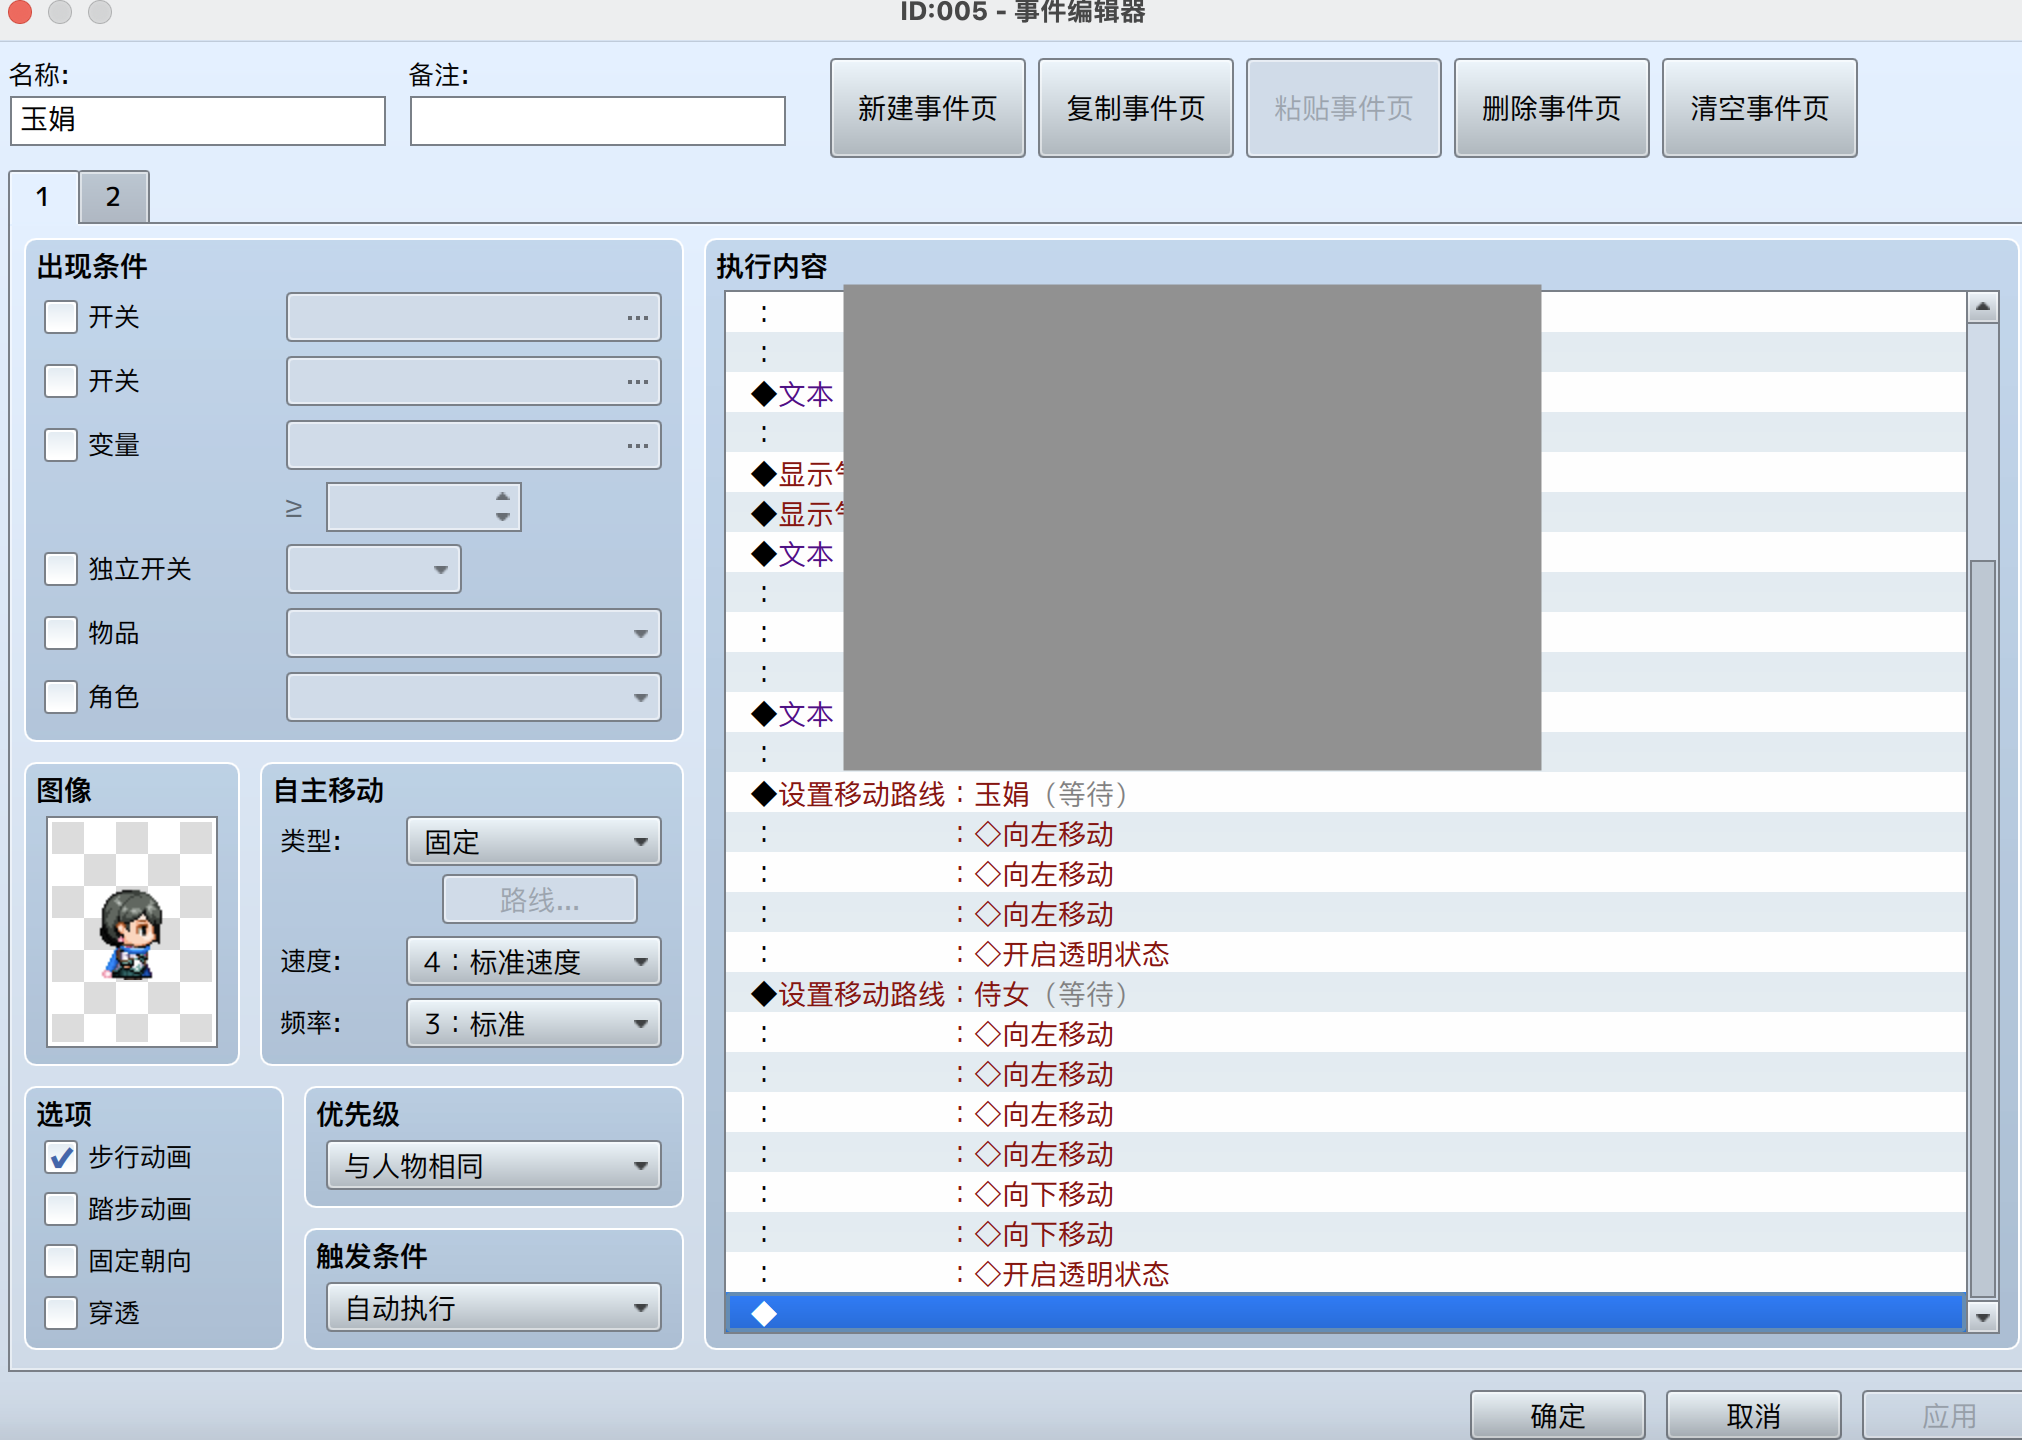Select 设置移动路线：玉娟 command row
Viewport: 2022px width, 1440px height.
(1345, 794)
